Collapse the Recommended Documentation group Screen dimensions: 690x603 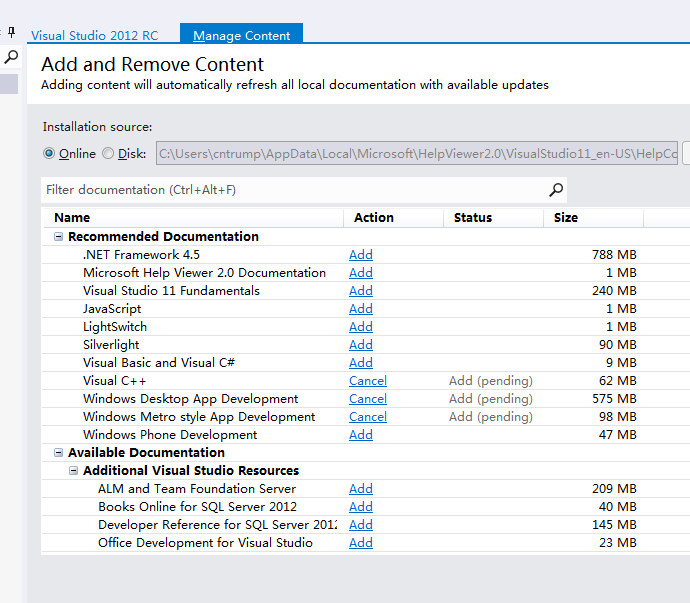point(58,237)
